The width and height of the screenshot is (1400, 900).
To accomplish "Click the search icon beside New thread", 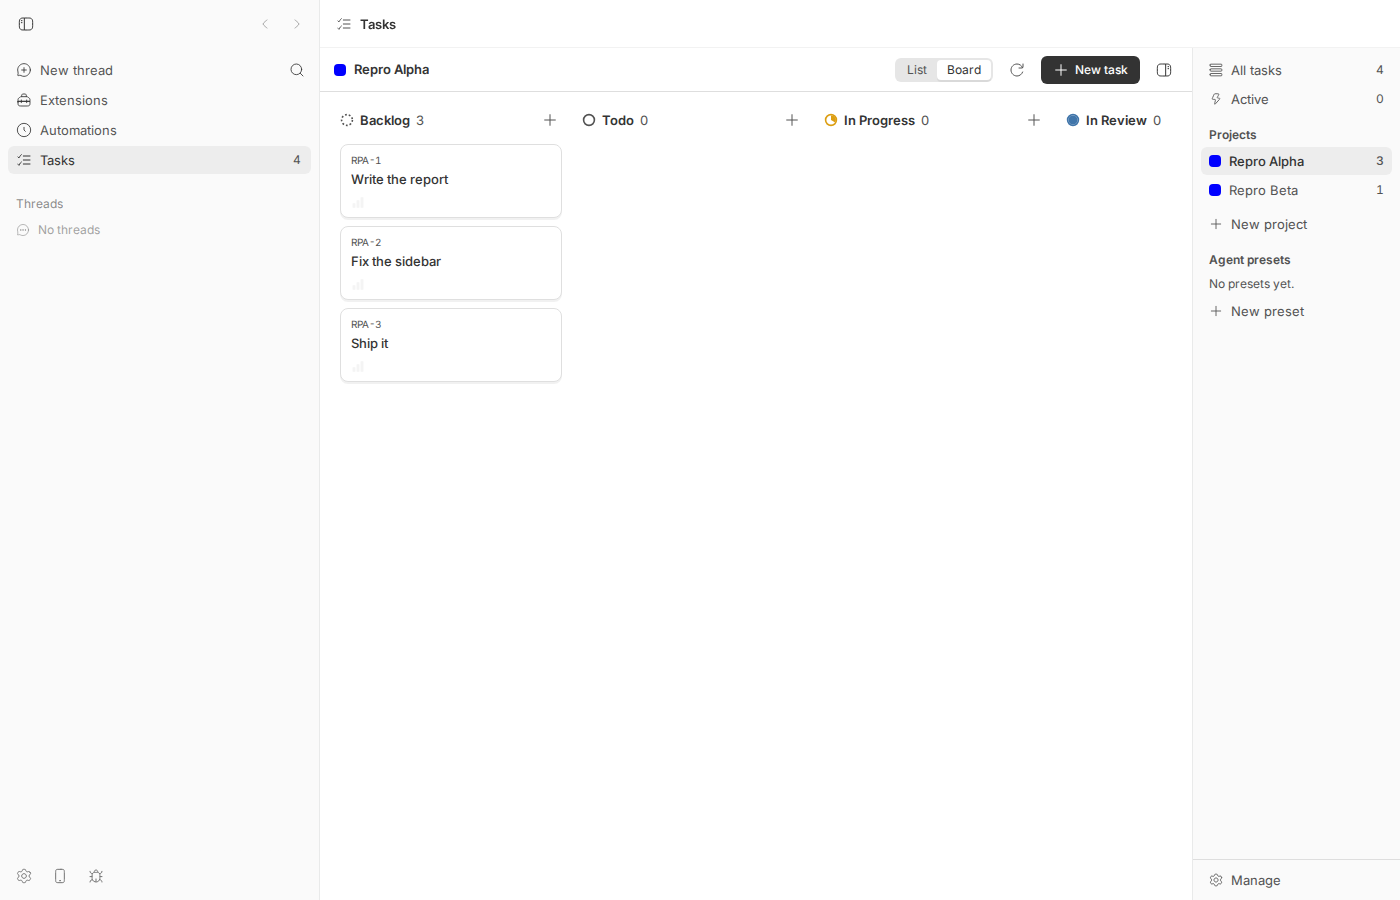I will click(x=297, y=70).
